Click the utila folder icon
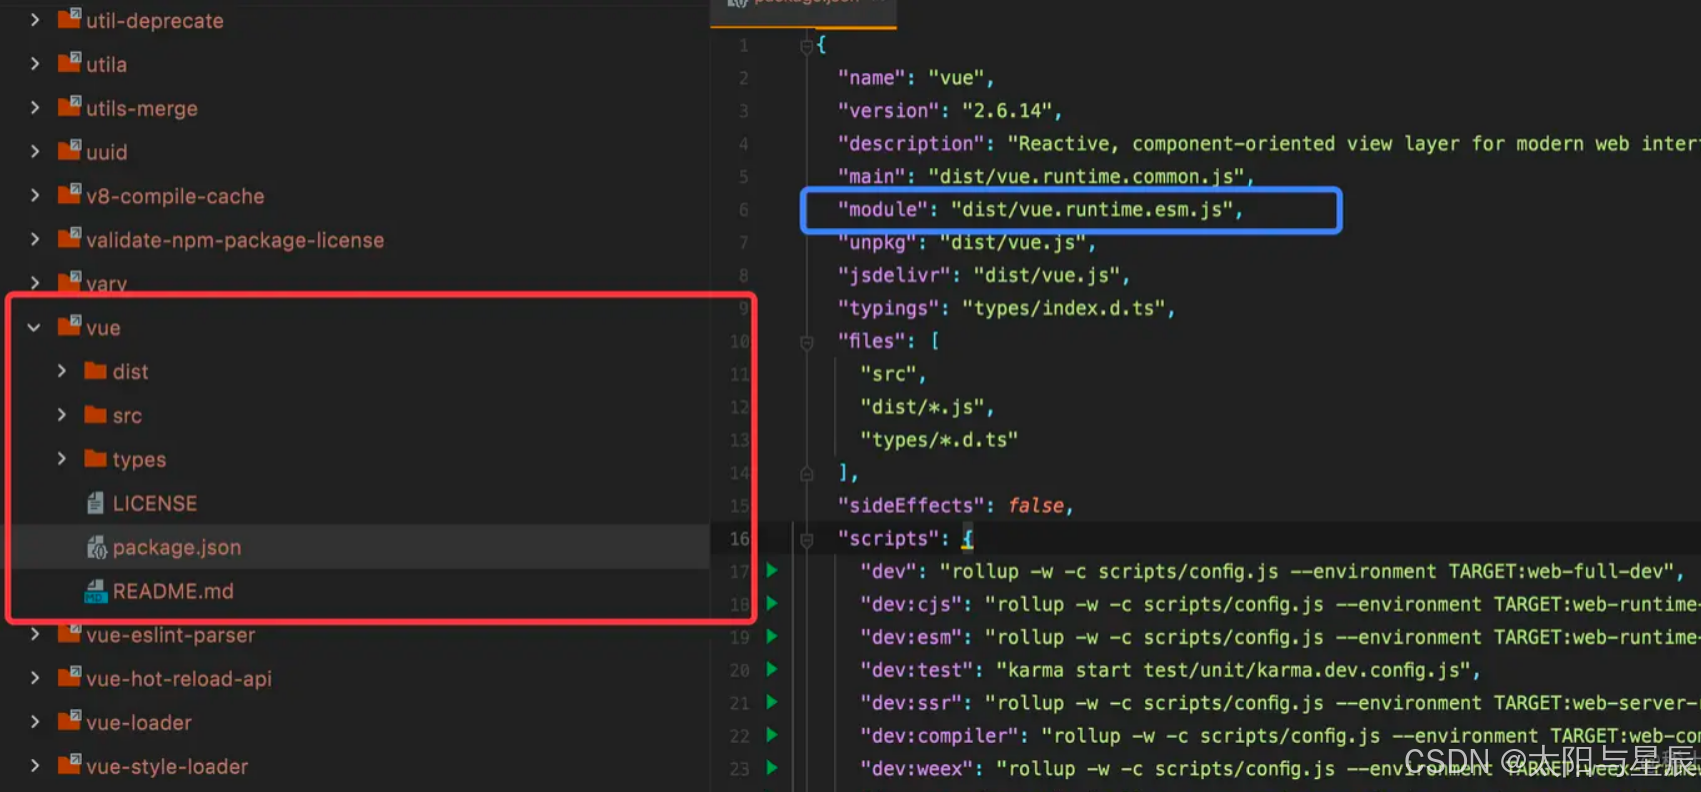 click(x=69, y=62)
